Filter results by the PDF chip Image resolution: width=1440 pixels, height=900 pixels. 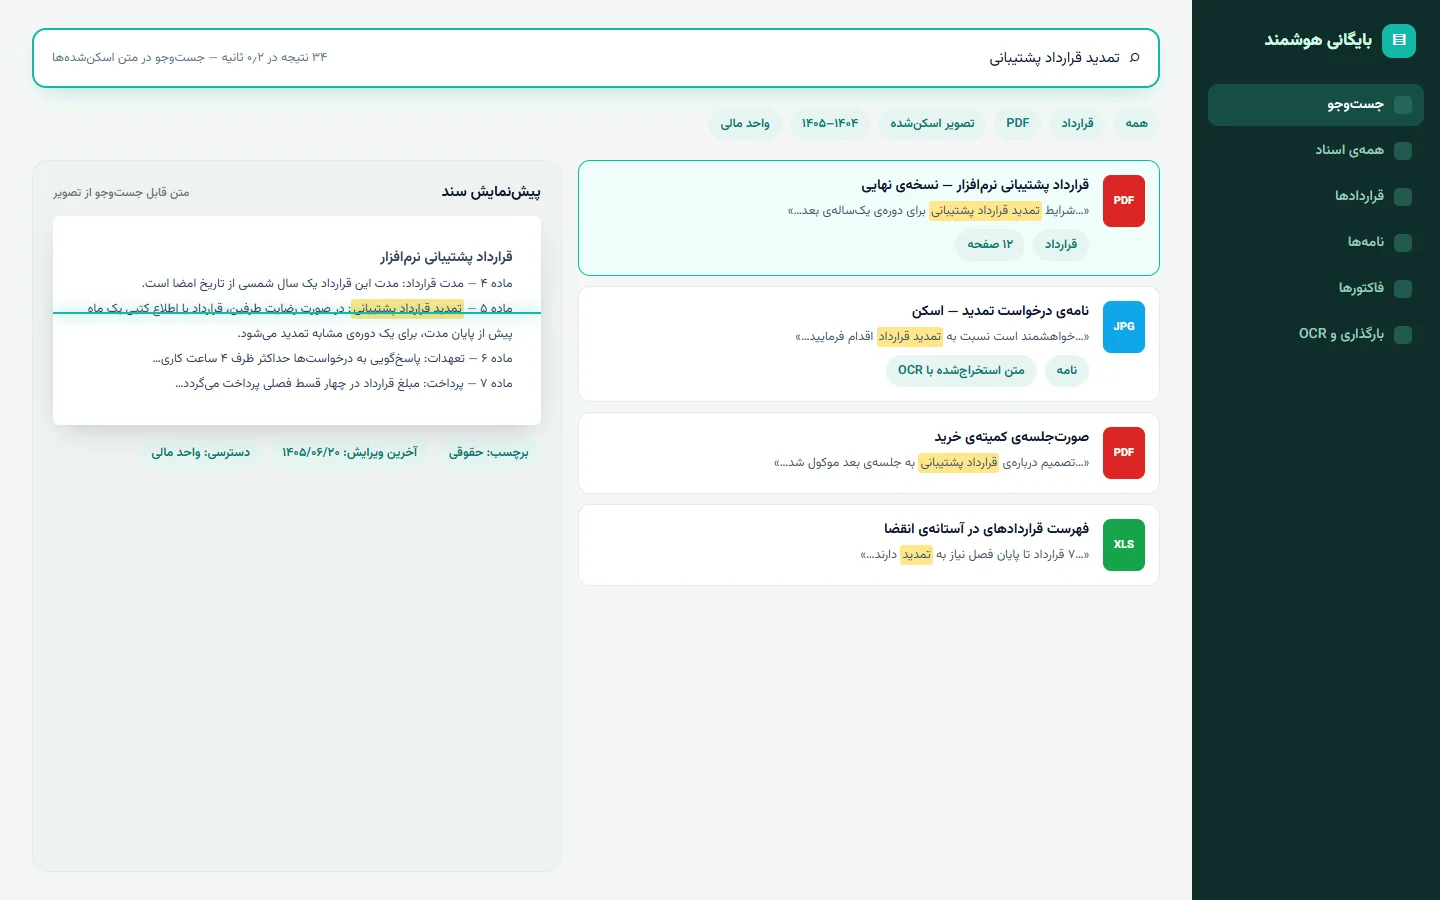coord(1018,124)
